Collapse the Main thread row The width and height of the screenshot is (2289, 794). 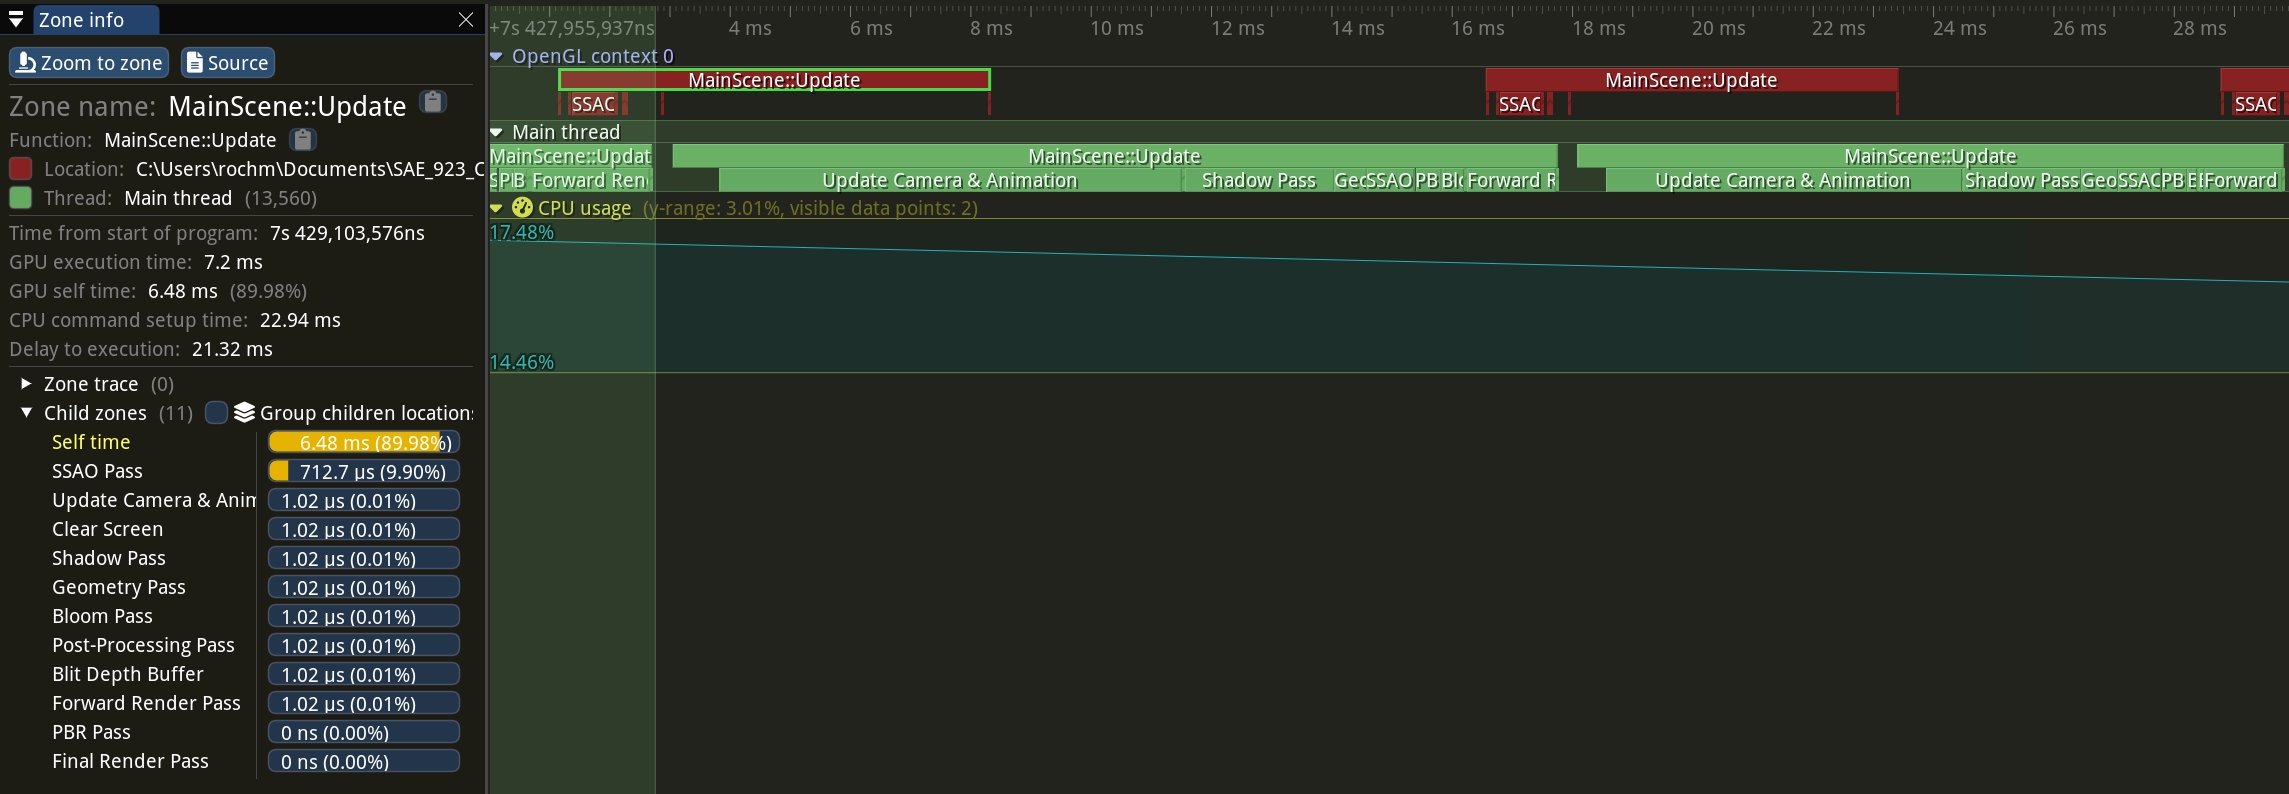pyautogui.click(x=496, y=132)
